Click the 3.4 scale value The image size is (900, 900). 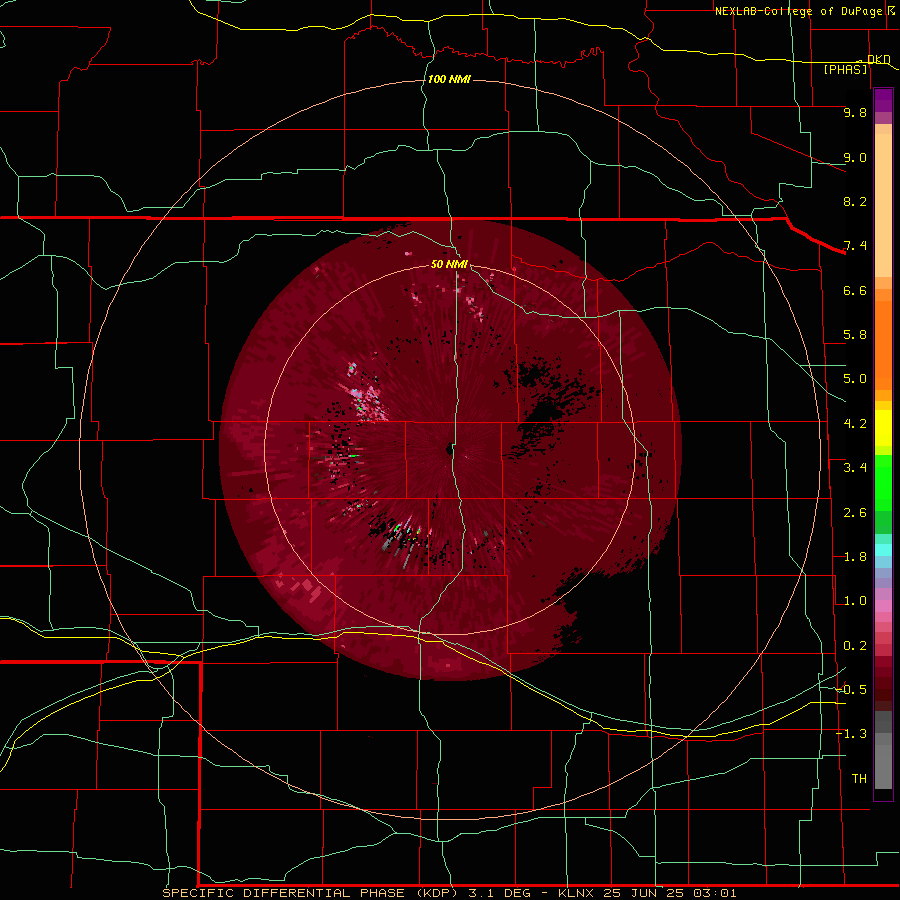855,468
